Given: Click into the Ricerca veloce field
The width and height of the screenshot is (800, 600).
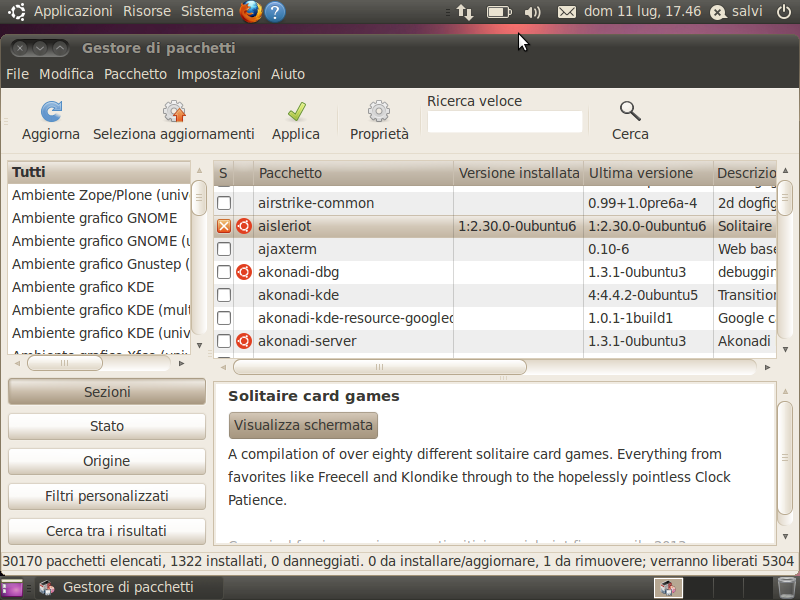Looking at the screenshot, I should coord(505,122).
